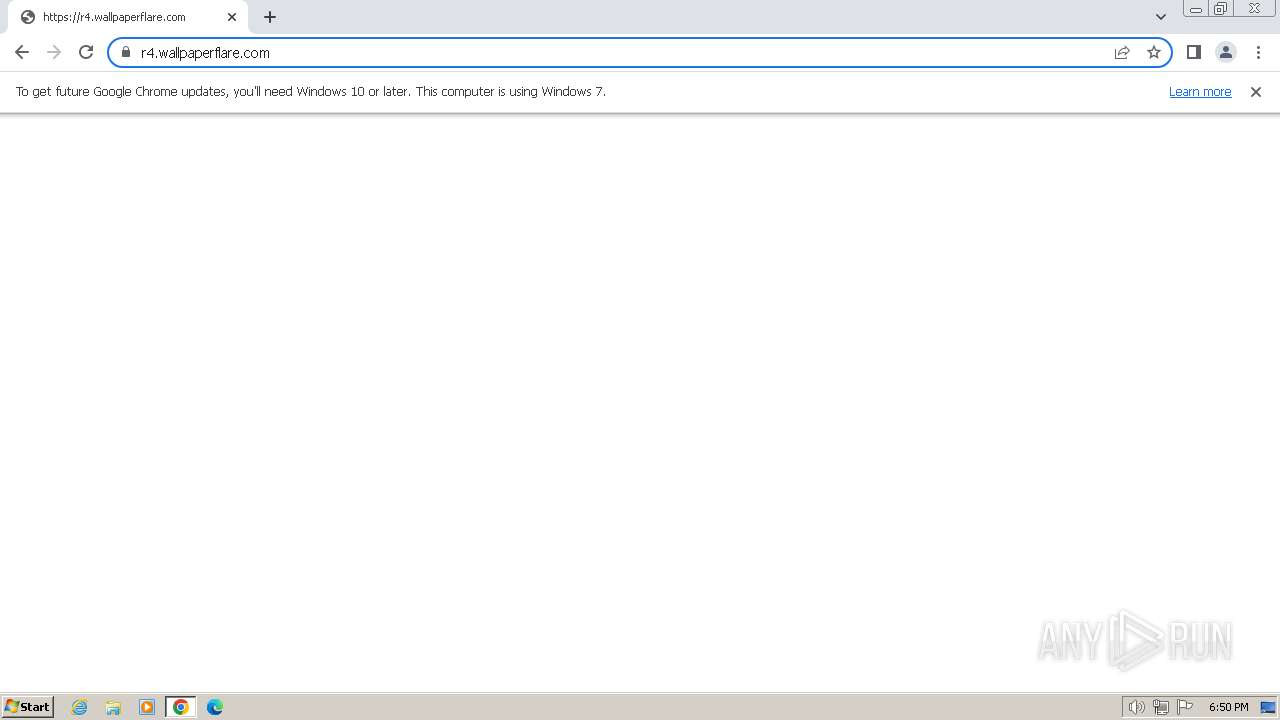1280x720 pixels.
Task: Follow the Learn more link
Action: coord(1200,91)
